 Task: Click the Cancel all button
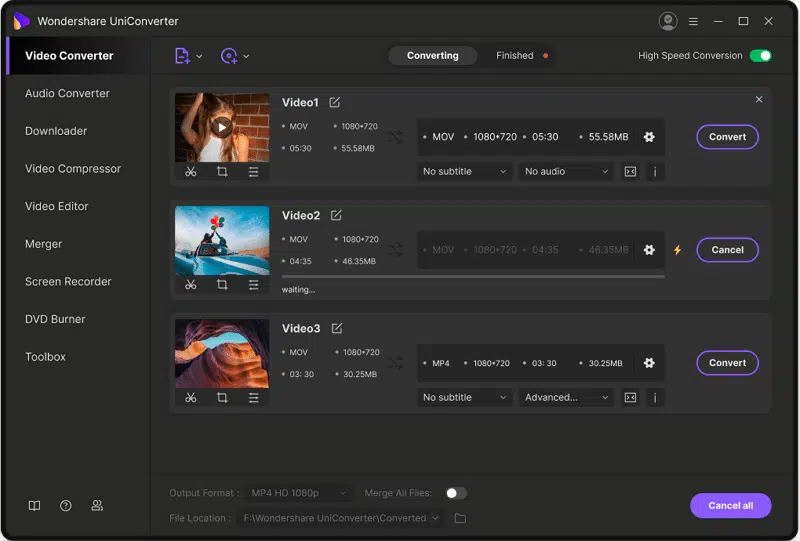731,505
